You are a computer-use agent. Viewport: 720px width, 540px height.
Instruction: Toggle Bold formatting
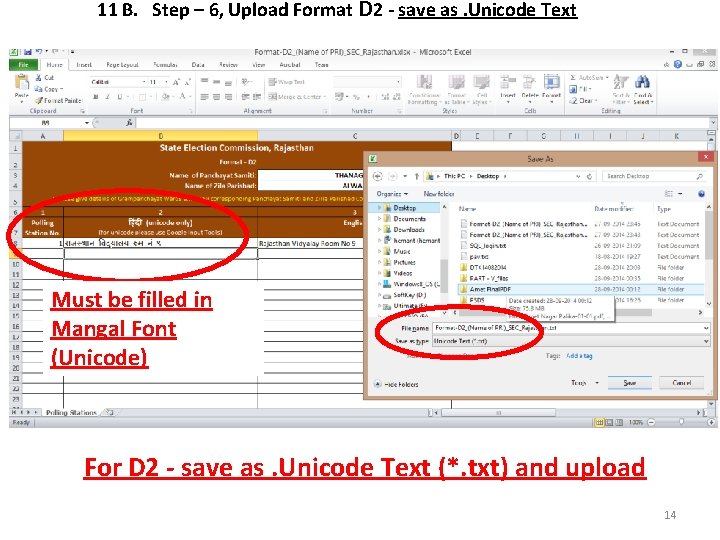96,96
